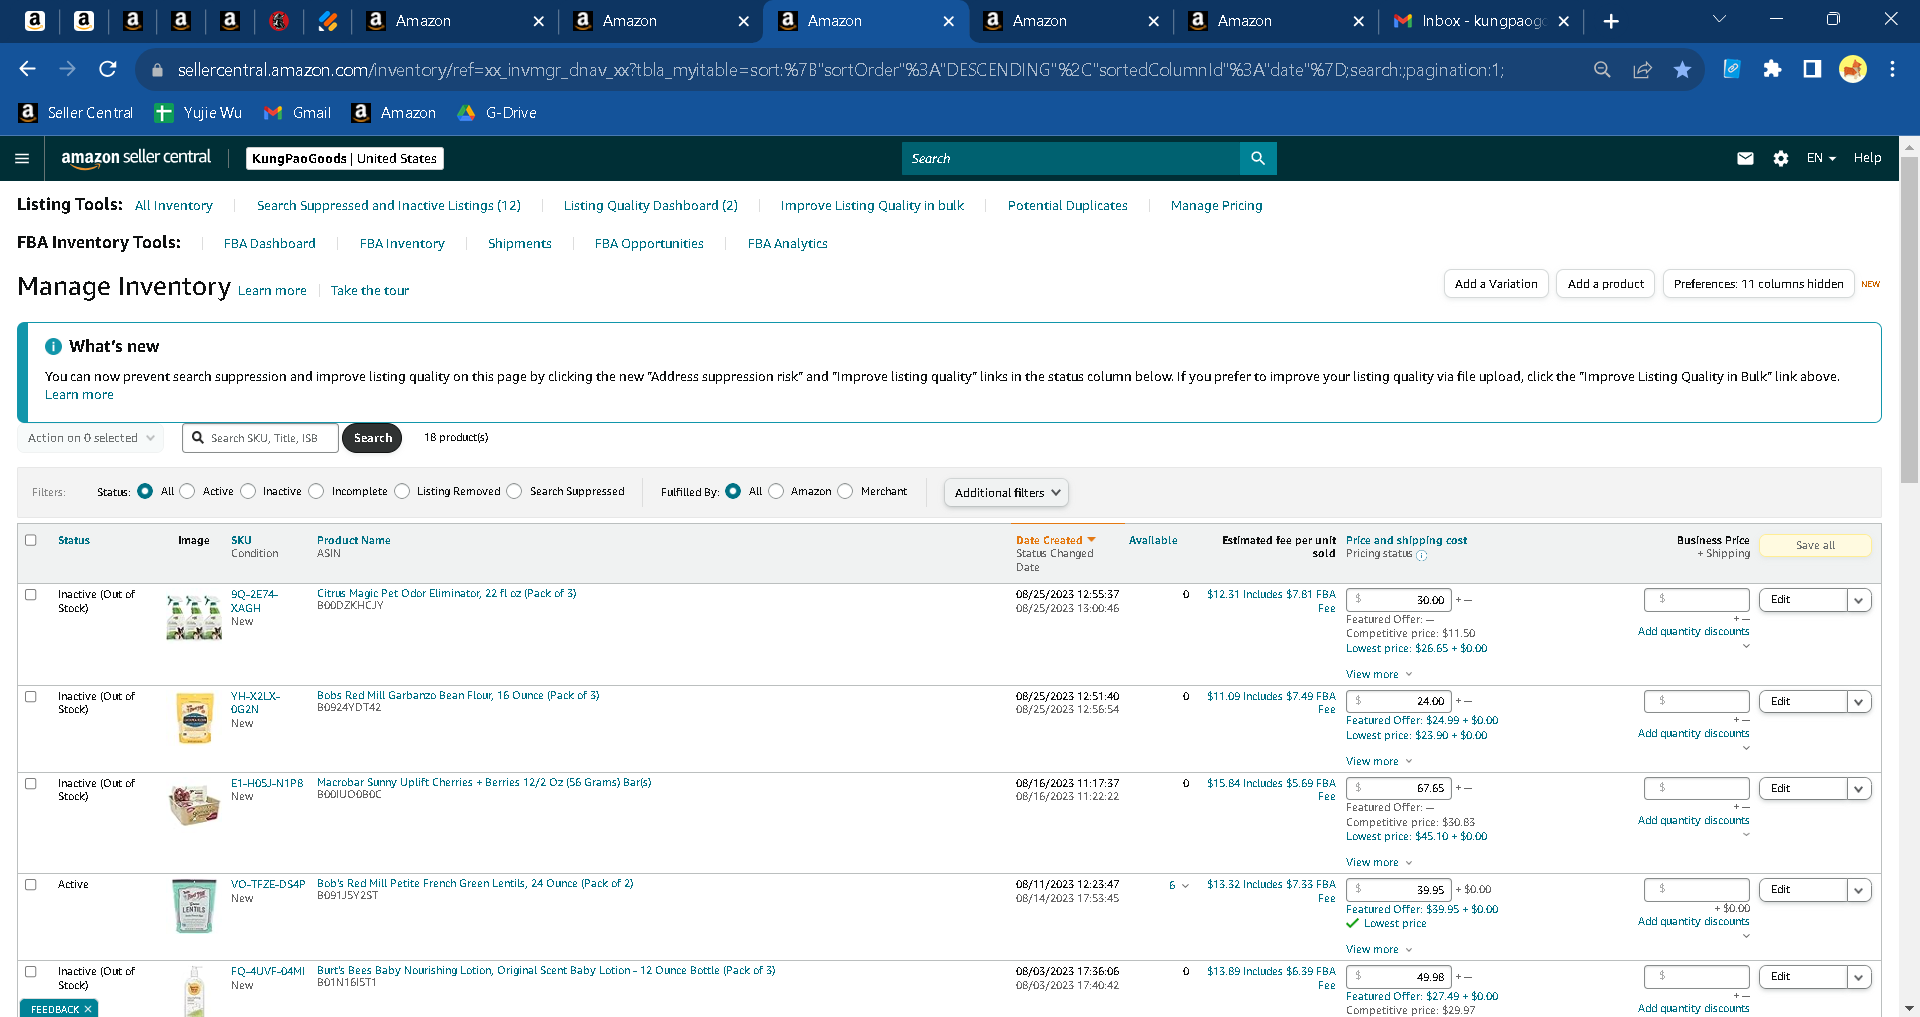Expand Edit dropdown arrow for Citrus Magic row

(x=1859, y=600)
